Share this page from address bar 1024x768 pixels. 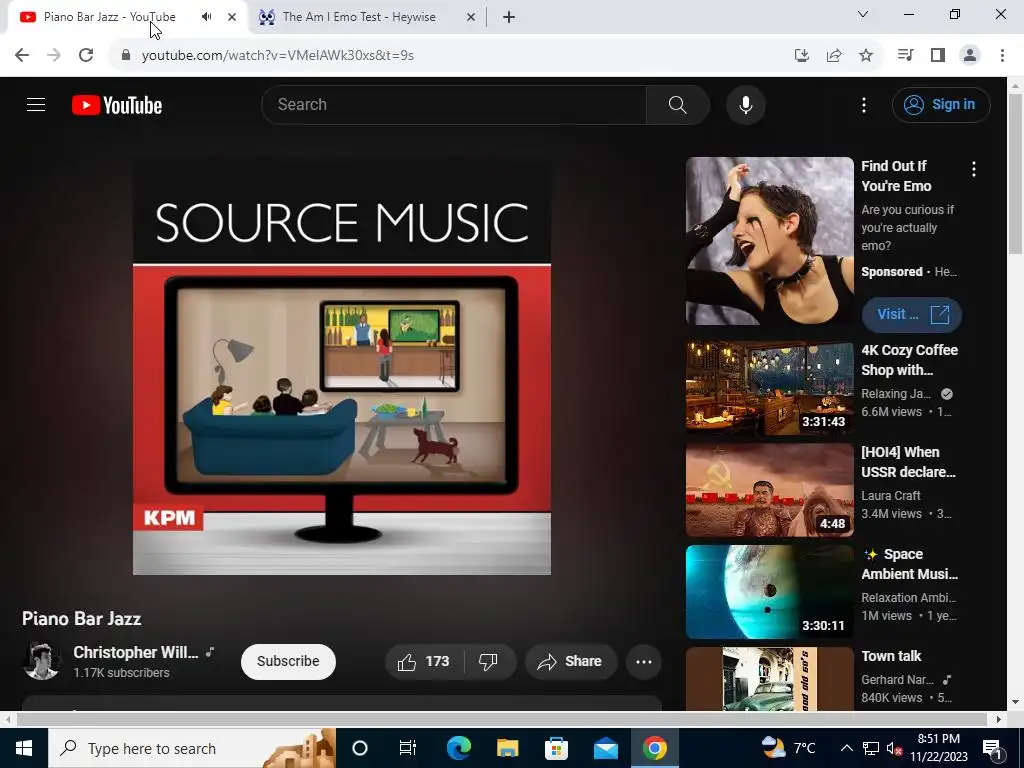pos(834,55)
